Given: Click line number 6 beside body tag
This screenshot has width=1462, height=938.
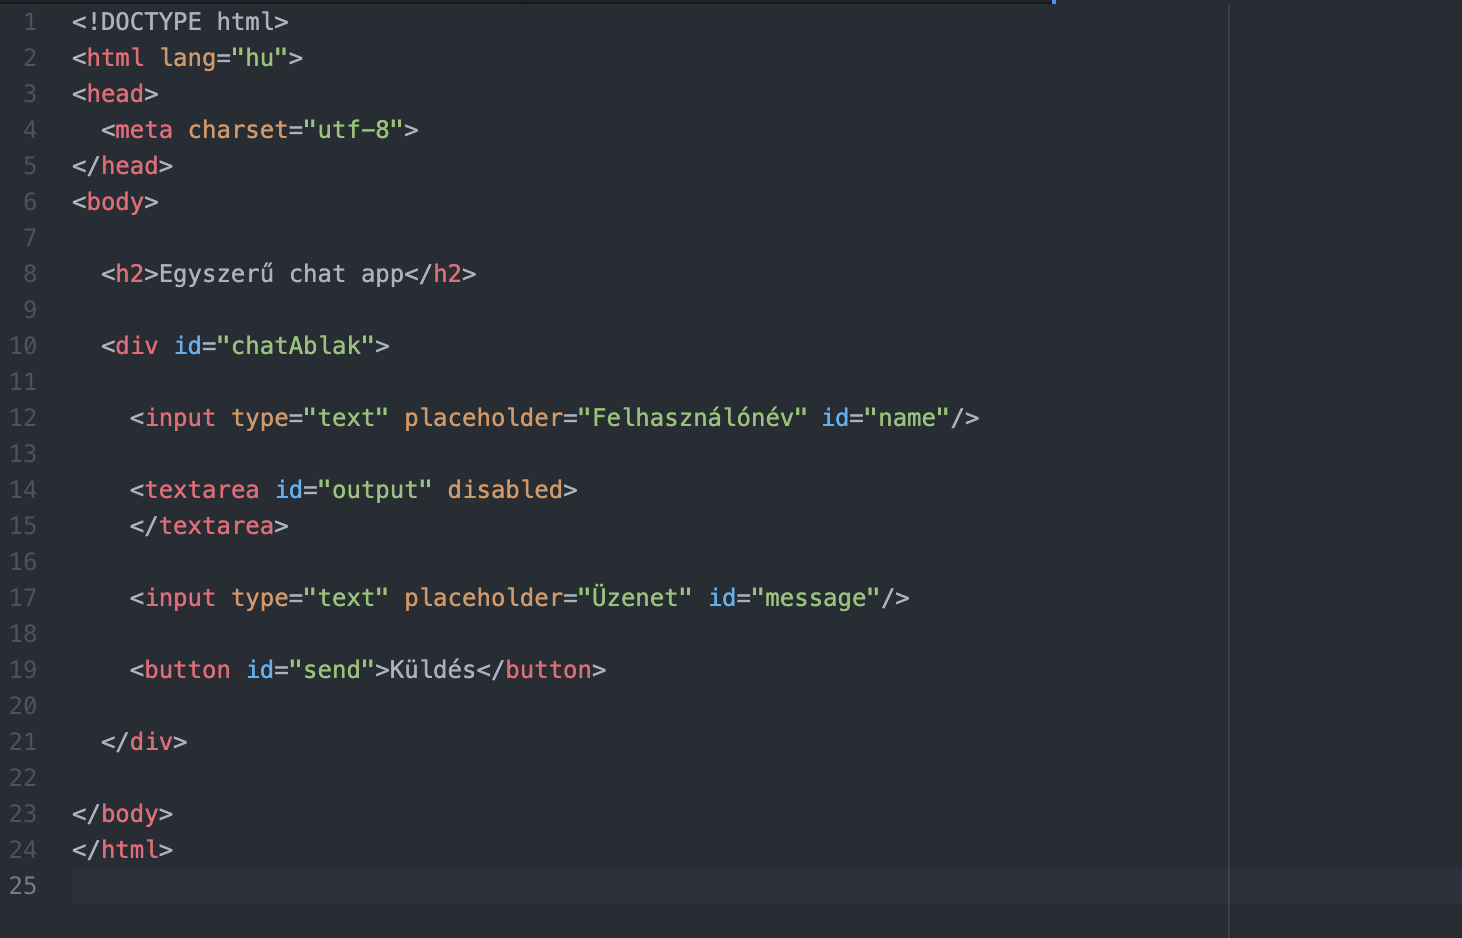Looking at the screenshot, I should pyautogui.click(x=30, y=202).
